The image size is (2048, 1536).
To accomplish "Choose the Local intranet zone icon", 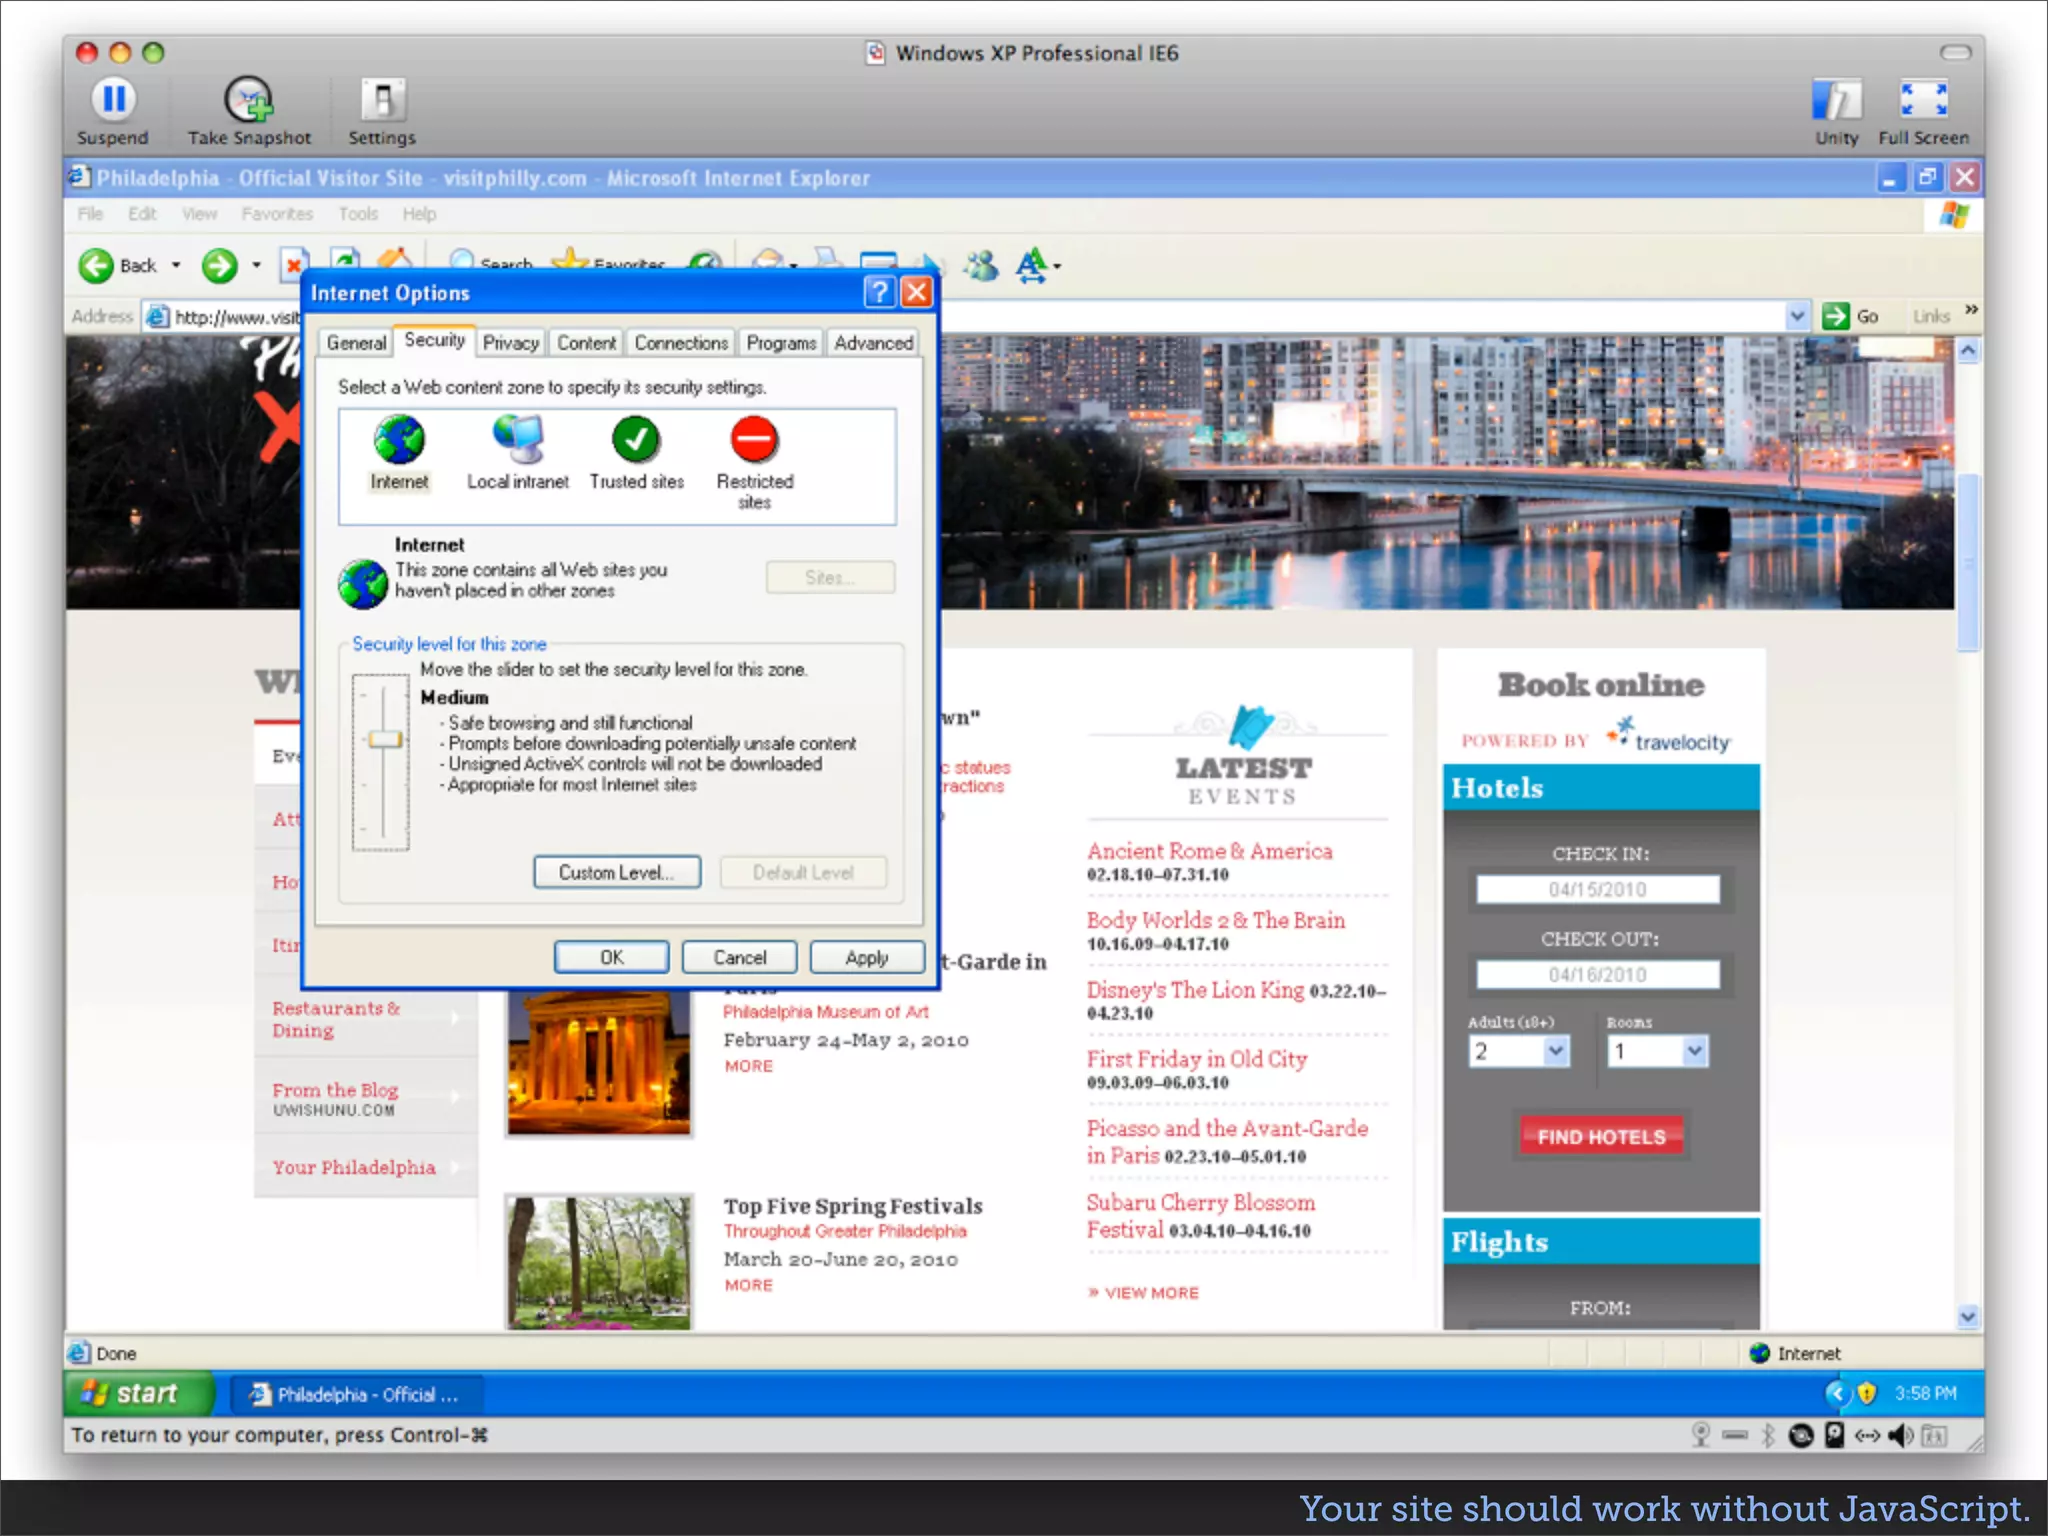I will click(517, 440).
